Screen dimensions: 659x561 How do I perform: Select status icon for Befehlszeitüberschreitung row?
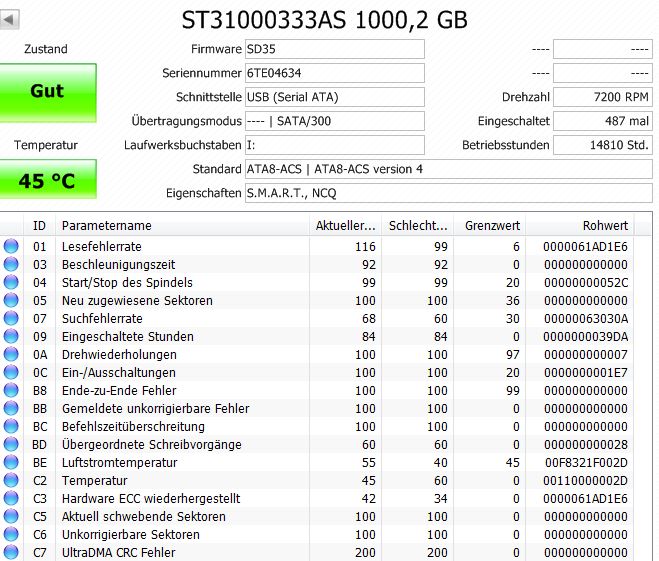click(11, 427)
